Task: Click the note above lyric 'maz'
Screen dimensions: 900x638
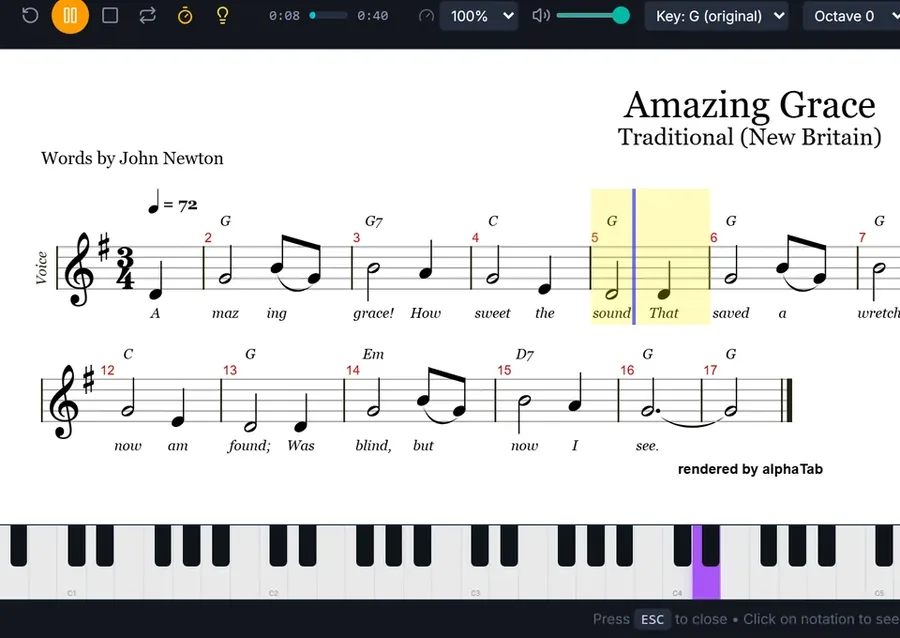Action: 224,278
